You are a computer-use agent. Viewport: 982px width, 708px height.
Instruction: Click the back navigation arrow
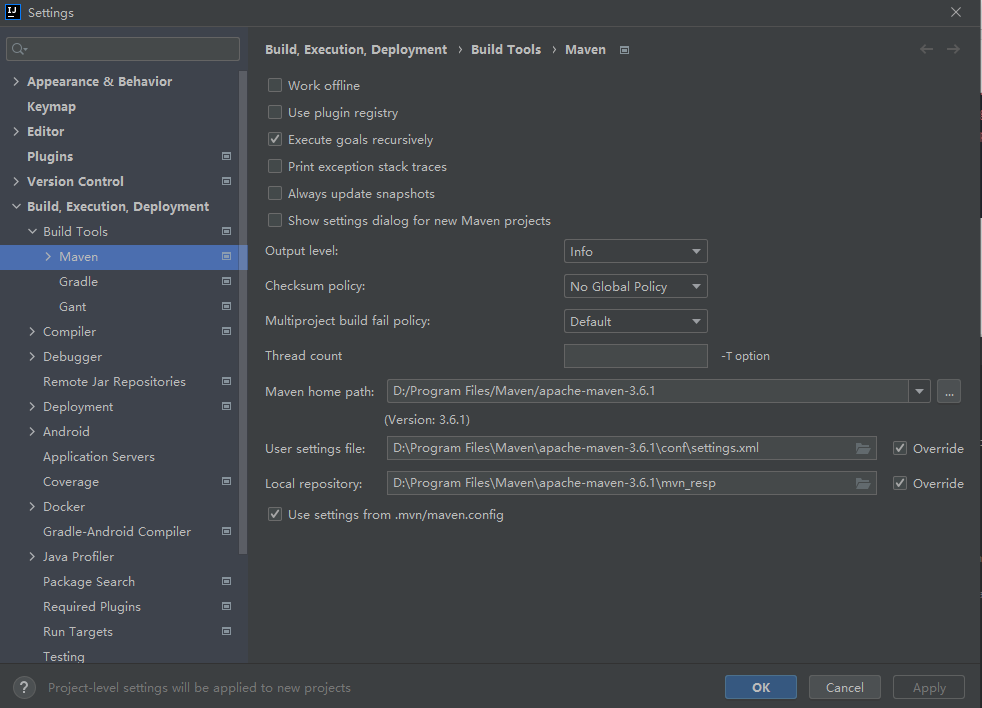(x=926, y=49)
